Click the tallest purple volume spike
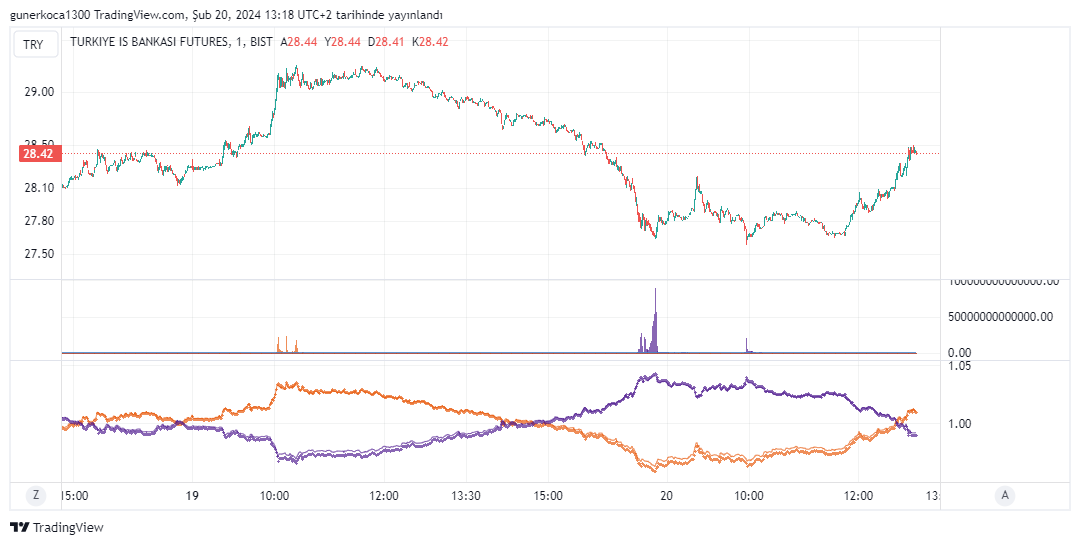Screen dimensions: 1080x545 (x=655, y=320)
